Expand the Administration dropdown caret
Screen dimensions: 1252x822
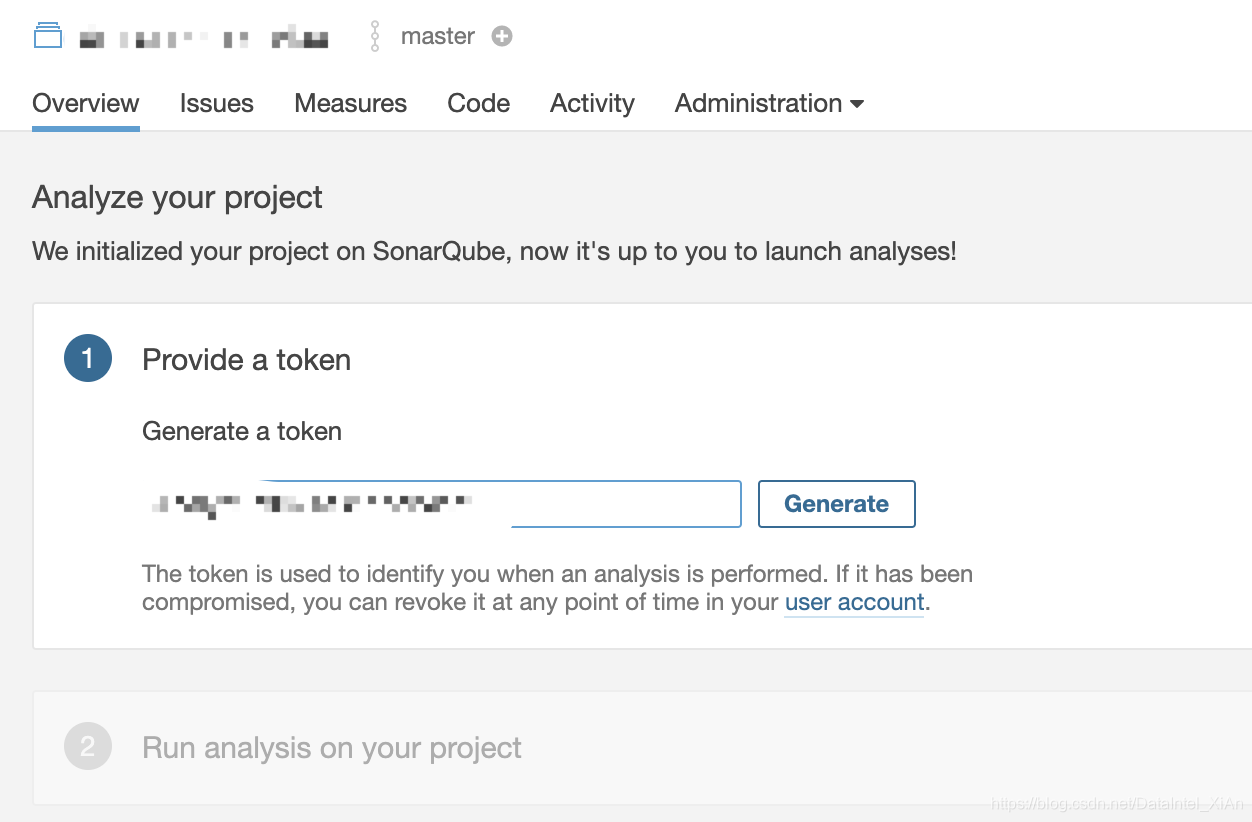point(857,104)
